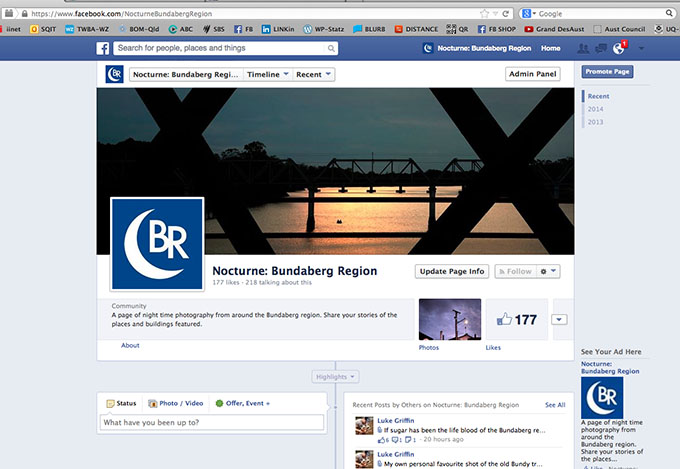Open the Highlights dropdown

click(x=335, y=377)
